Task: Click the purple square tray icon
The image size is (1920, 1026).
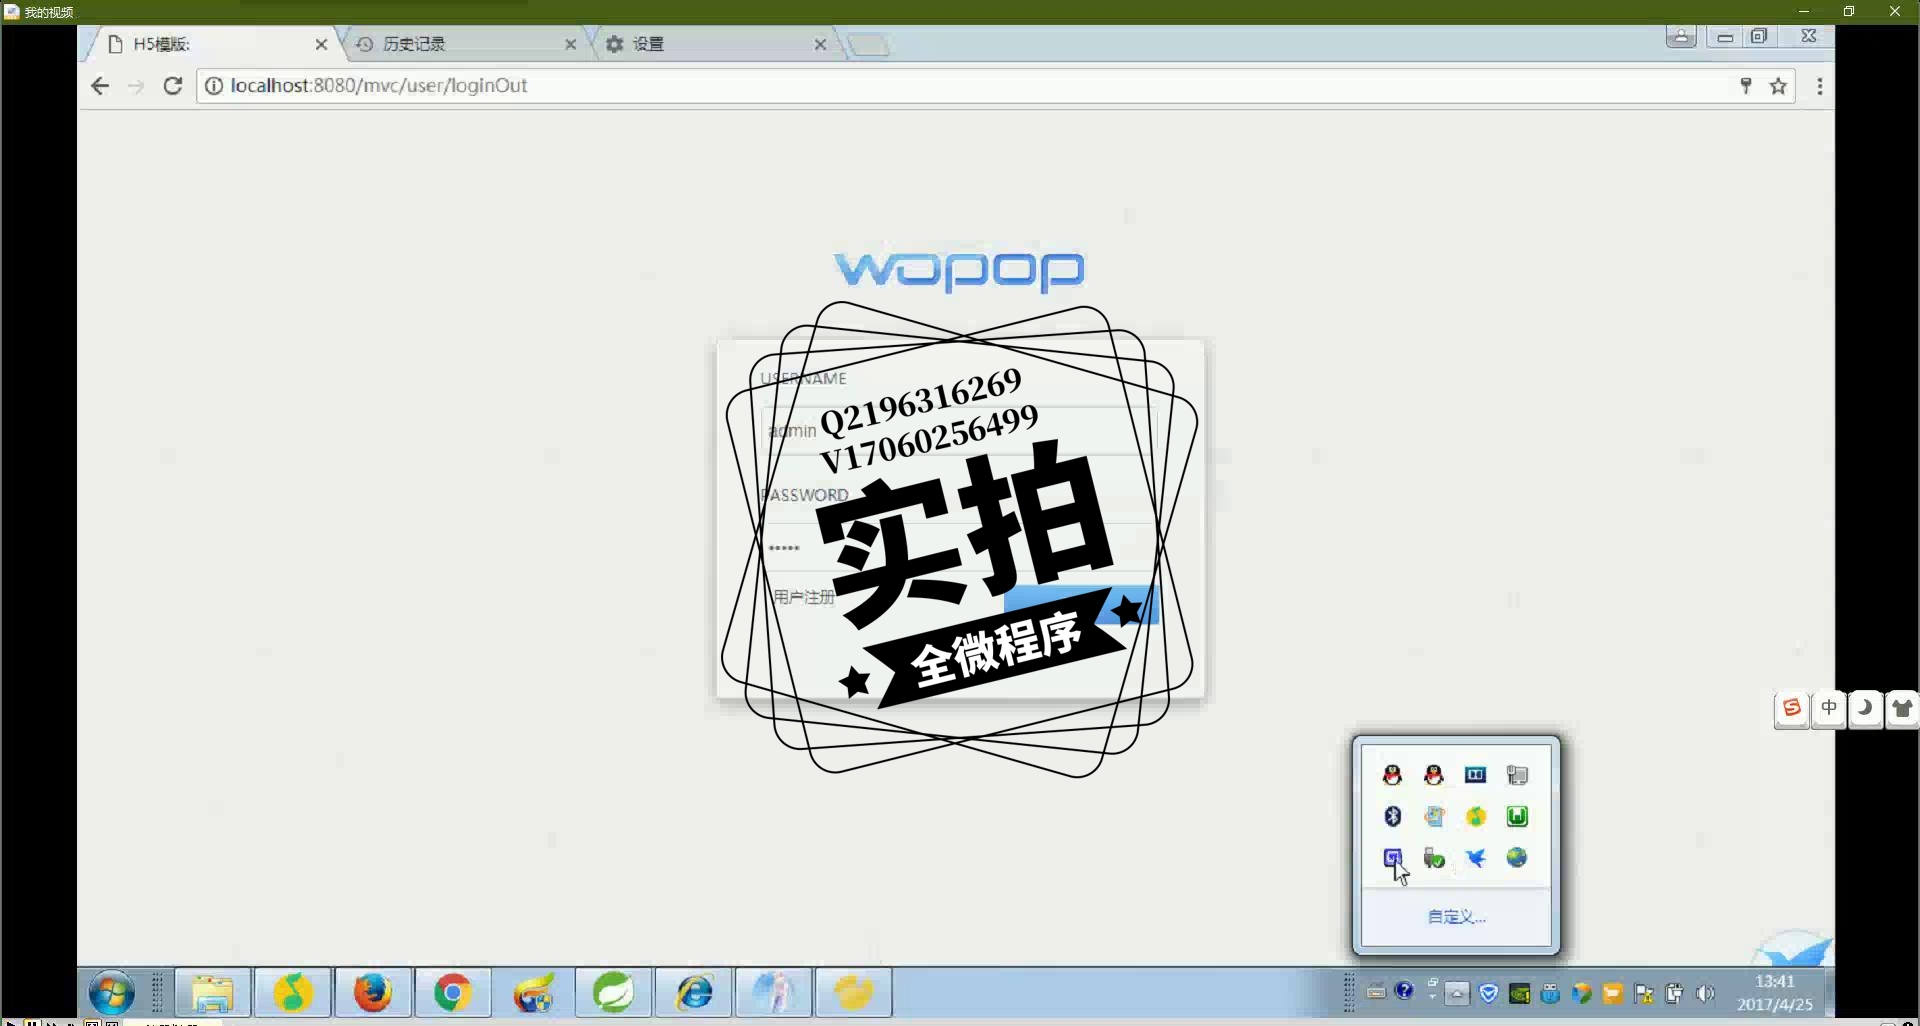Action: (x=1392, y=858)
